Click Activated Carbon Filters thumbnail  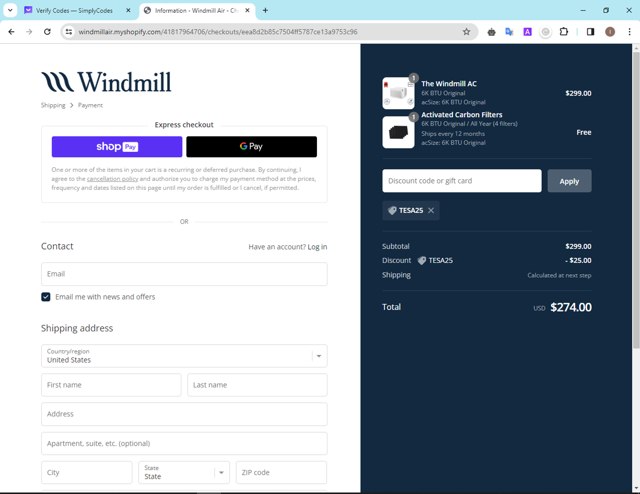point(398,132)
